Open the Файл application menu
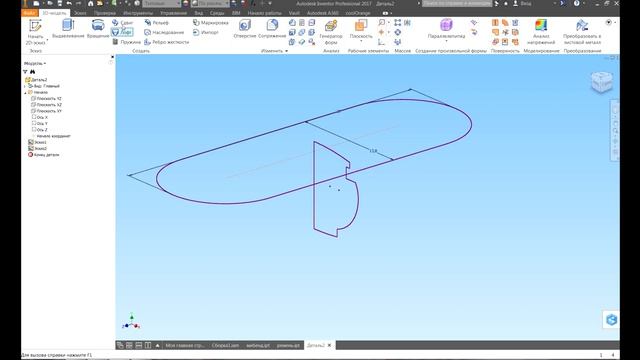 click(29, 13)
